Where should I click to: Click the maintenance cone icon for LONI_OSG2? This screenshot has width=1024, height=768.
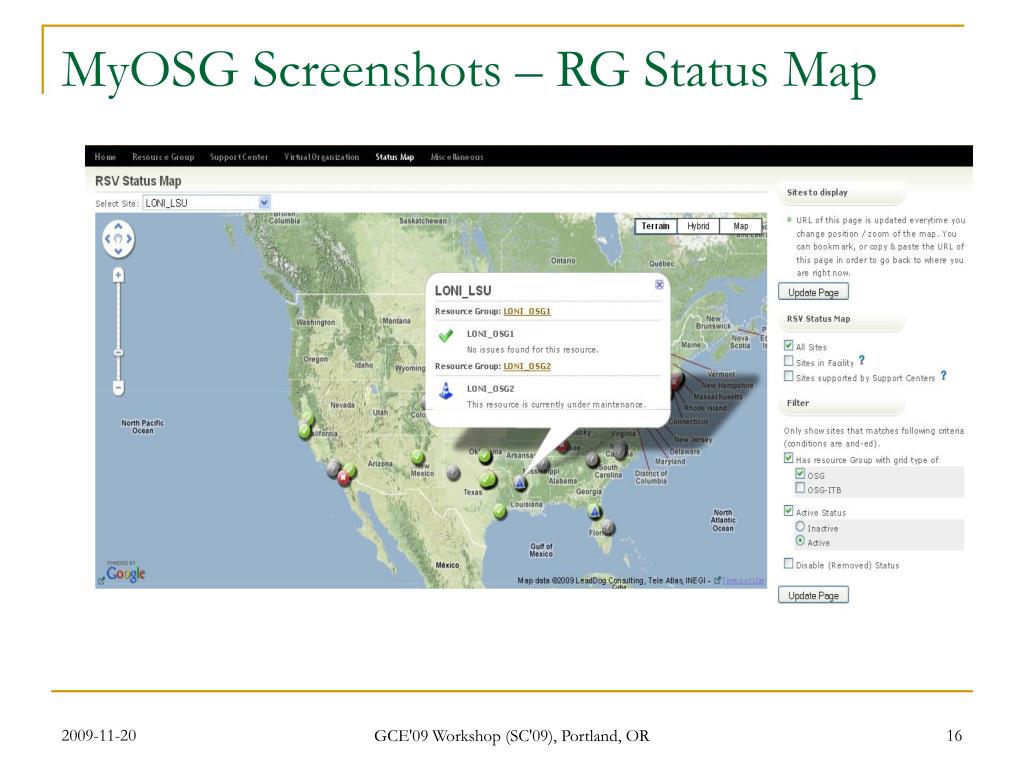tap(446, 391)
